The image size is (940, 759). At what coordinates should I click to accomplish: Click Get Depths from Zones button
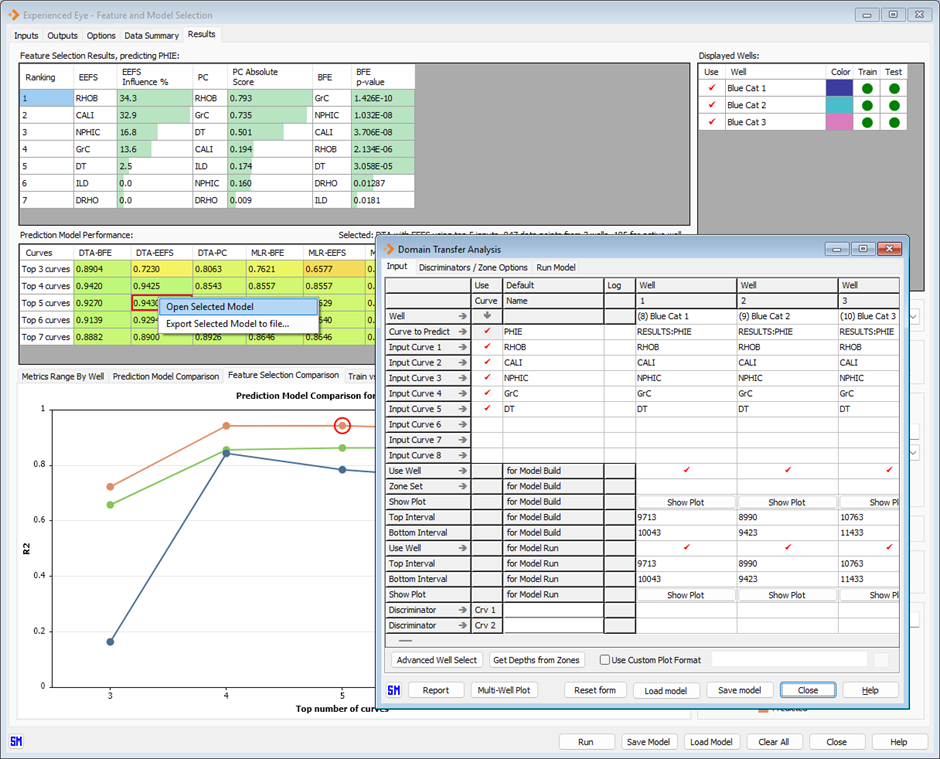coord(536,660)
